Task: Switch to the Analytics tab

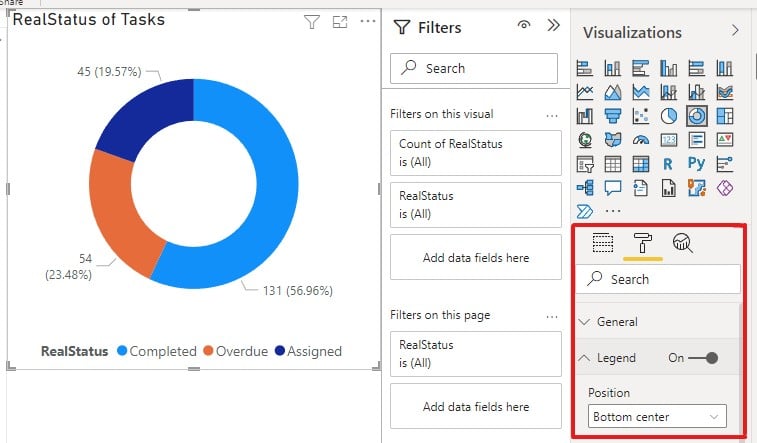Action: coord(683,242)
